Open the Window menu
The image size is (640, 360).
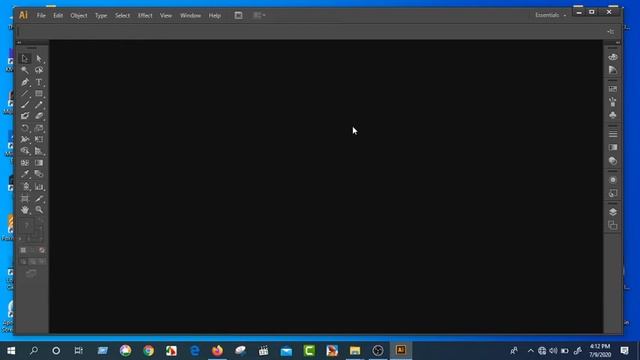(x=190, y=16)
